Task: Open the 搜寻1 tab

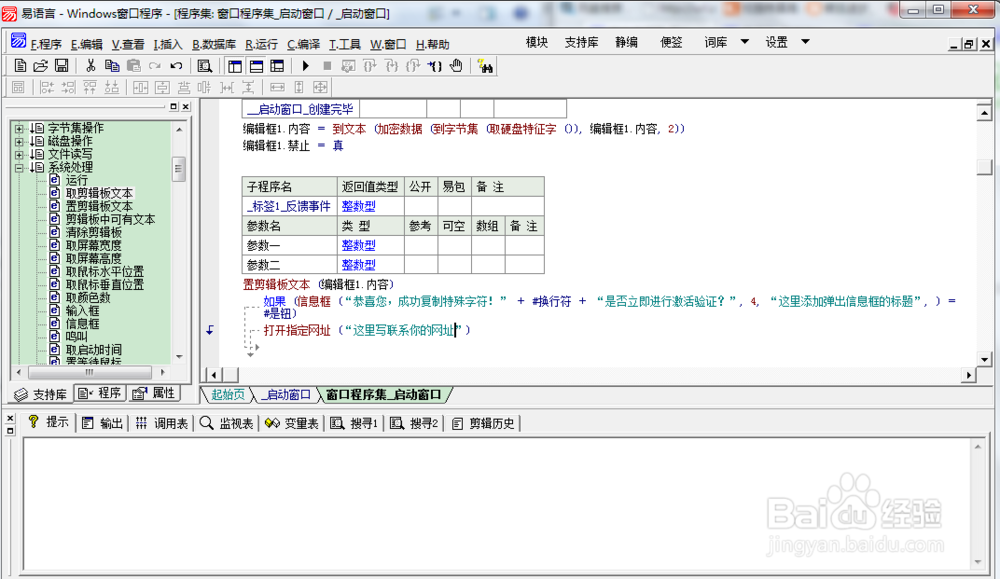Action: (355, 423)
